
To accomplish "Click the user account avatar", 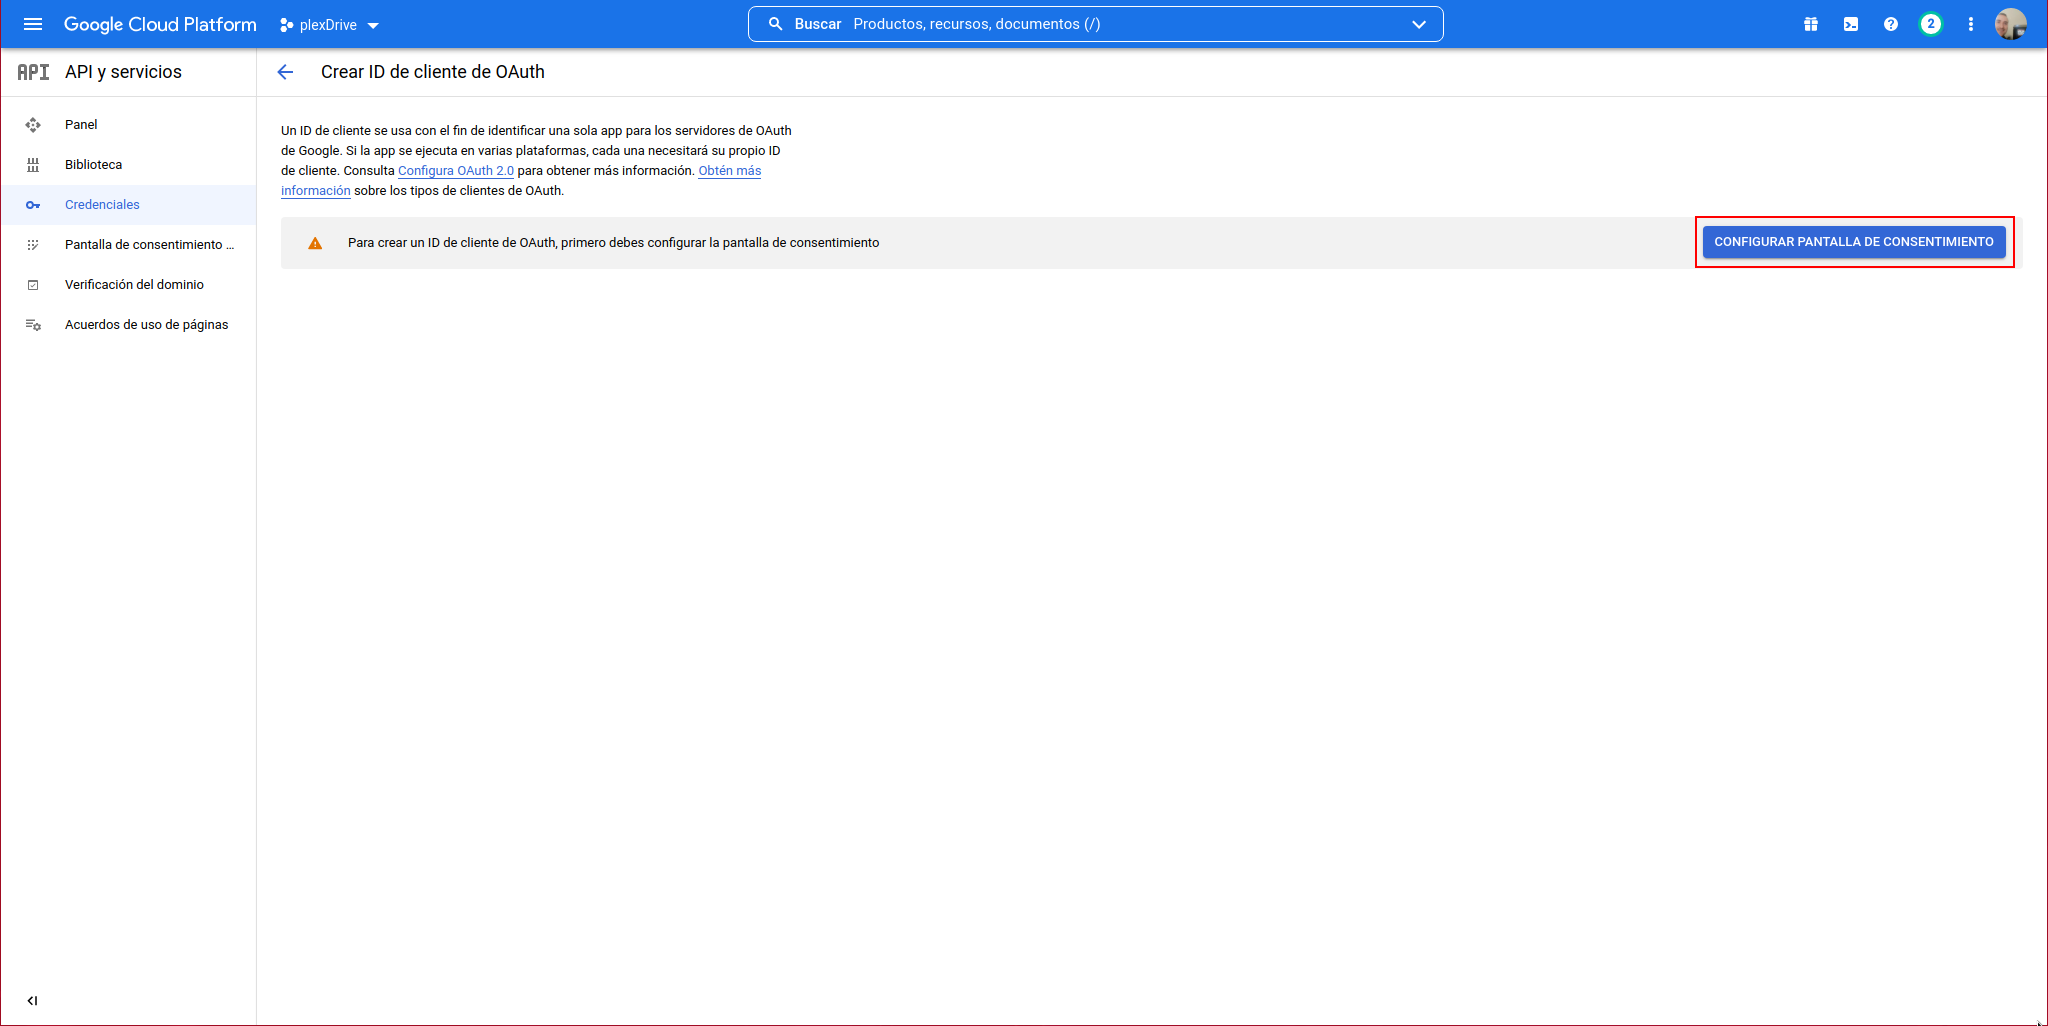I will [2010, 24].
